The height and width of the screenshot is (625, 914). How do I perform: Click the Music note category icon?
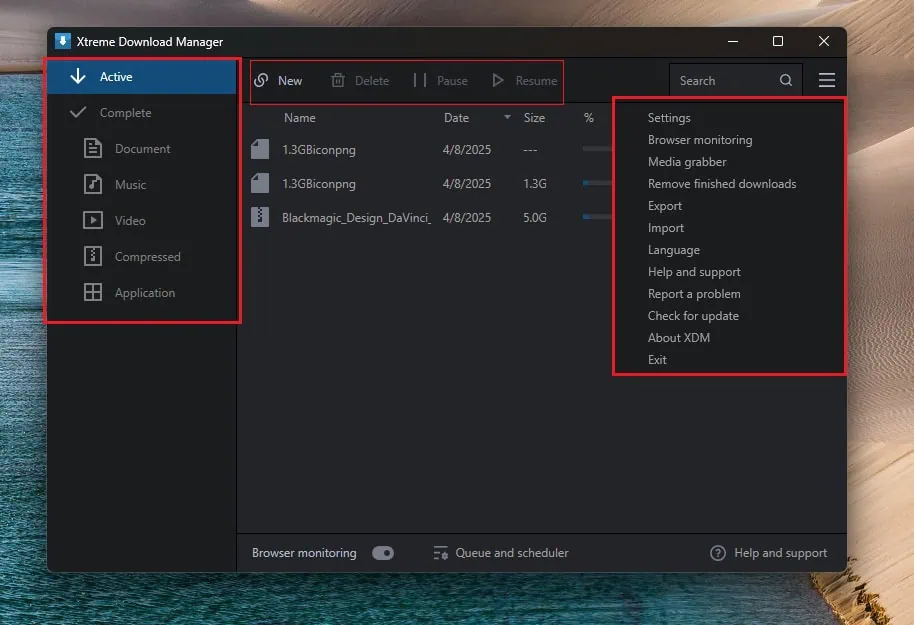tap(93, 184)
